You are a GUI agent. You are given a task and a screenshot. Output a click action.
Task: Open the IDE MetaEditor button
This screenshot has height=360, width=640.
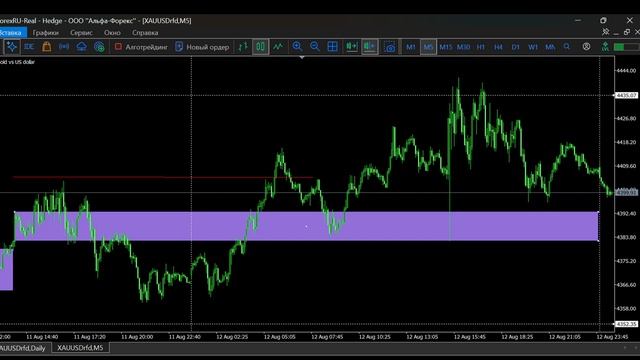tap(29, 47)
